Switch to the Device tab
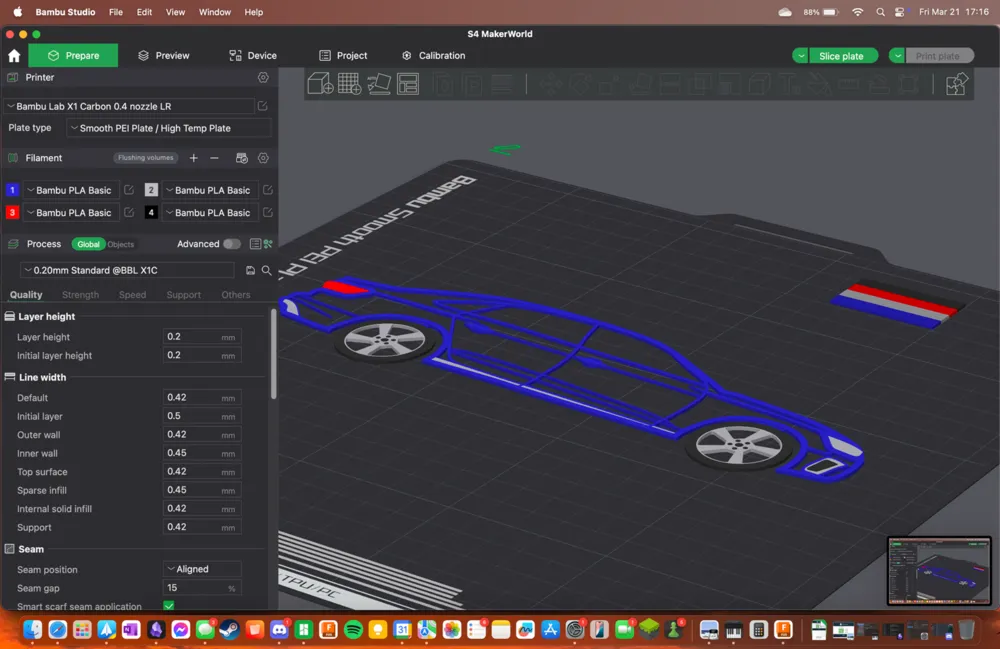This screenshot has width=1000, height=649. click(x=253, y=55)
